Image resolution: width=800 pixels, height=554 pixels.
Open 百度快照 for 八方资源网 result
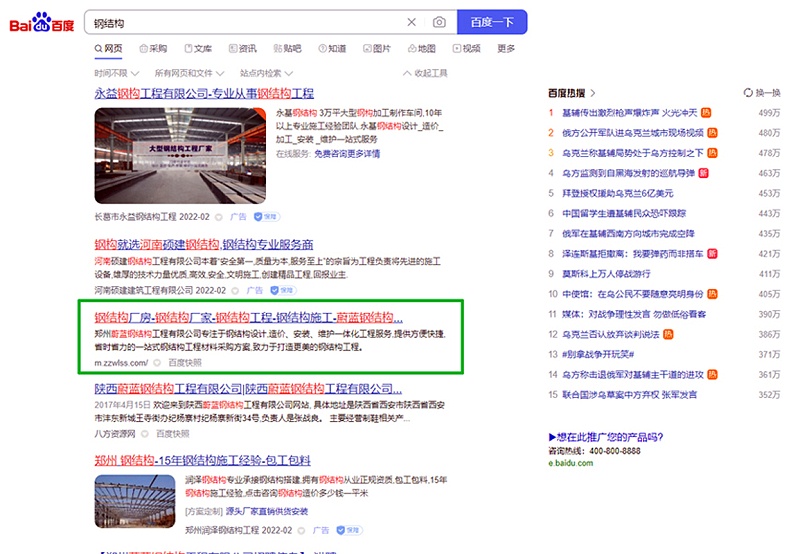click(x=172, y=434)
